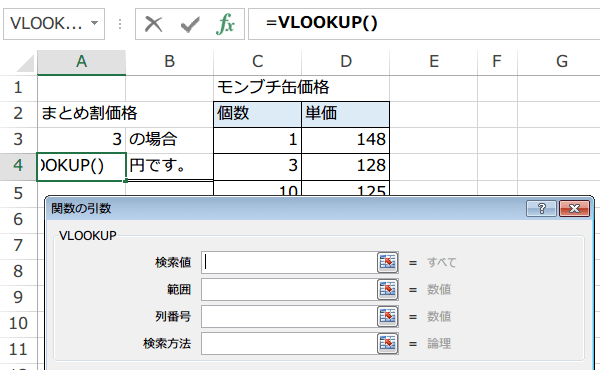
Task: Focus the 範囲 input field
Action: [x=289, y=290]
